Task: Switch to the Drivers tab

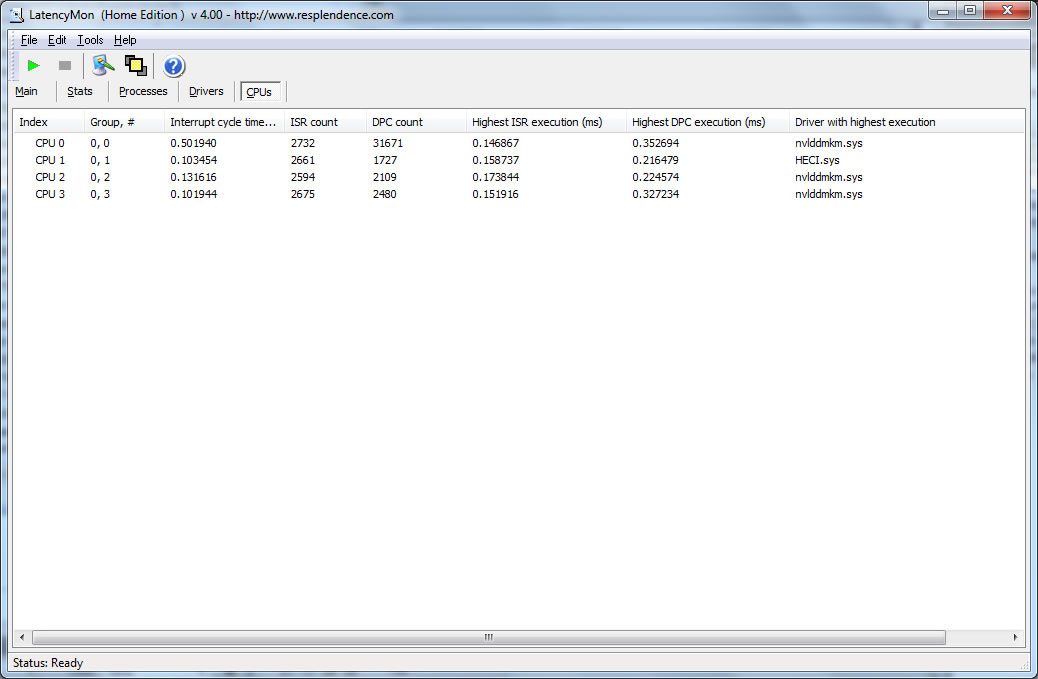Action: tap(206, 92)
